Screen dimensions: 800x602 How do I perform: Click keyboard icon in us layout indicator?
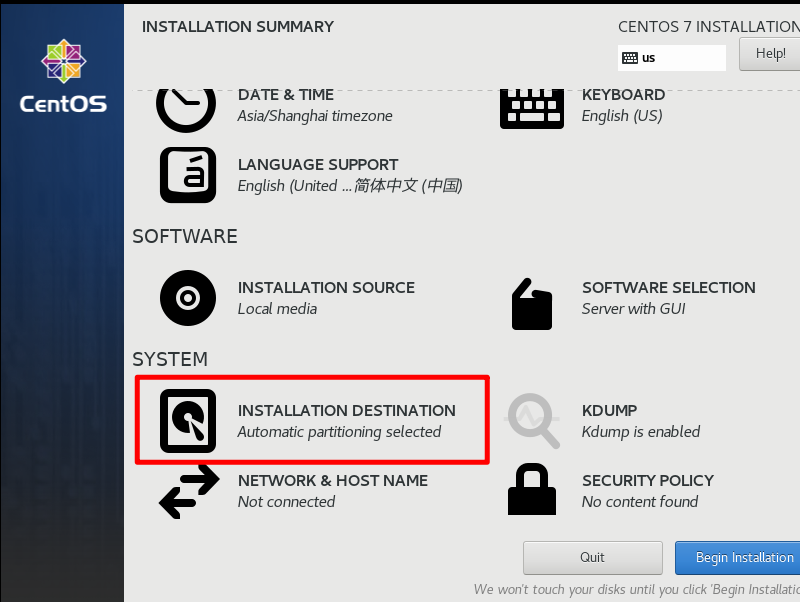[630, 58]
